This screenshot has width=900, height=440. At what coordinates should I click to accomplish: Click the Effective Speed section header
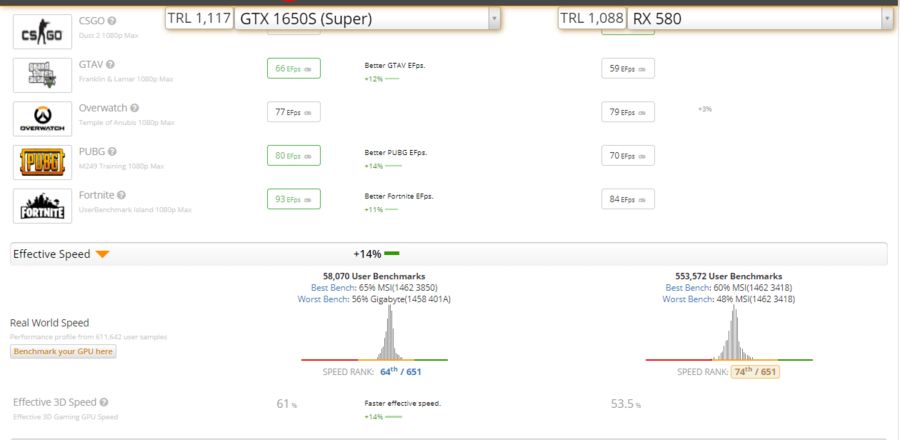449,254
